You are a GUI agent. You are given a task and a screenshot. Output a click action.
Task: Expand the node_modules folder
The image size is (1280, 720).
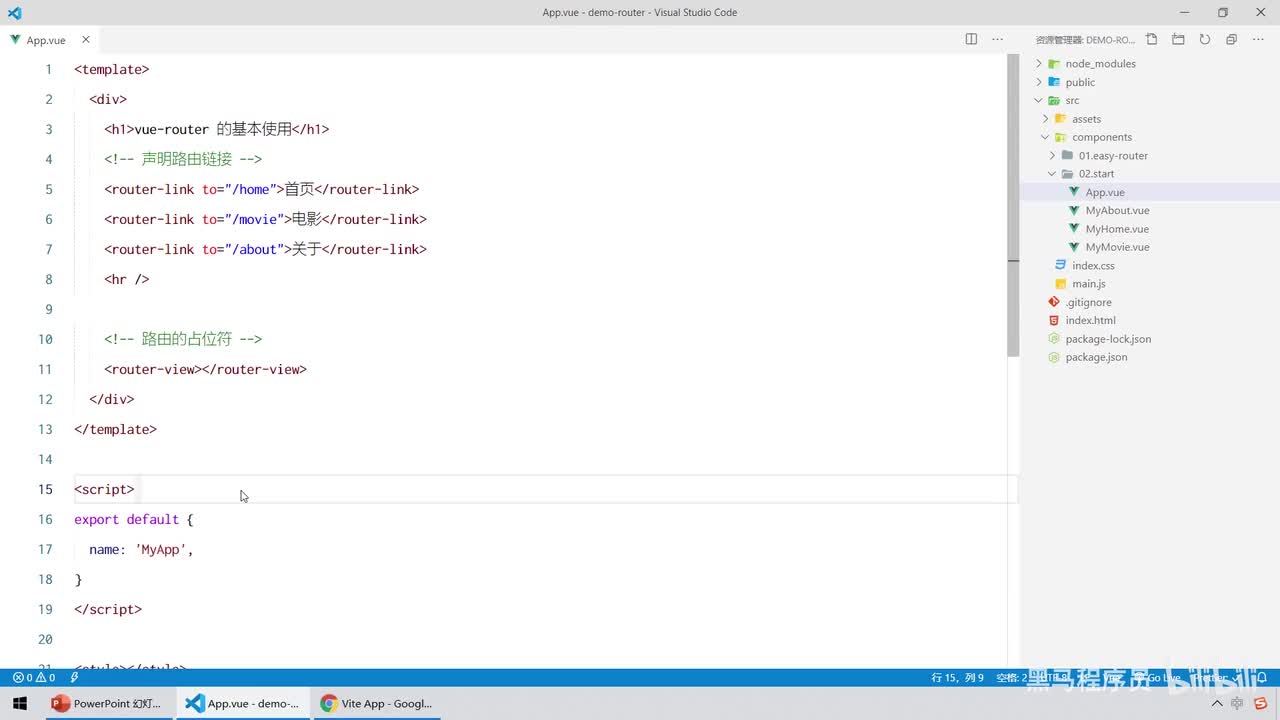(x=1039, y=64)
